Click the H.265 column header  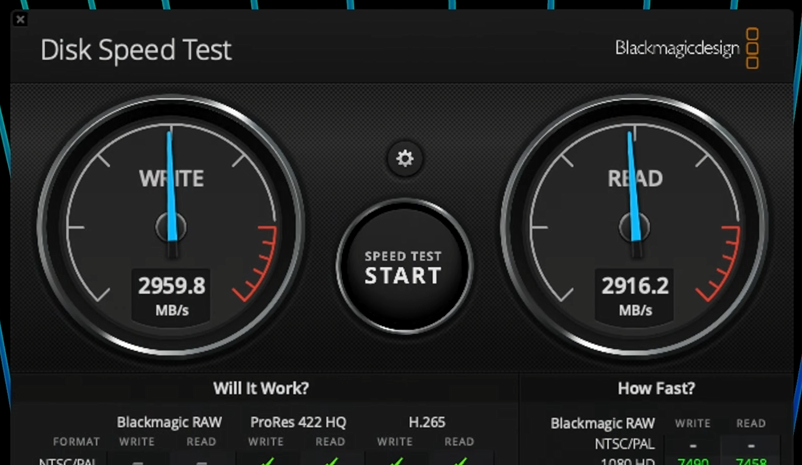tap(427, 422)
